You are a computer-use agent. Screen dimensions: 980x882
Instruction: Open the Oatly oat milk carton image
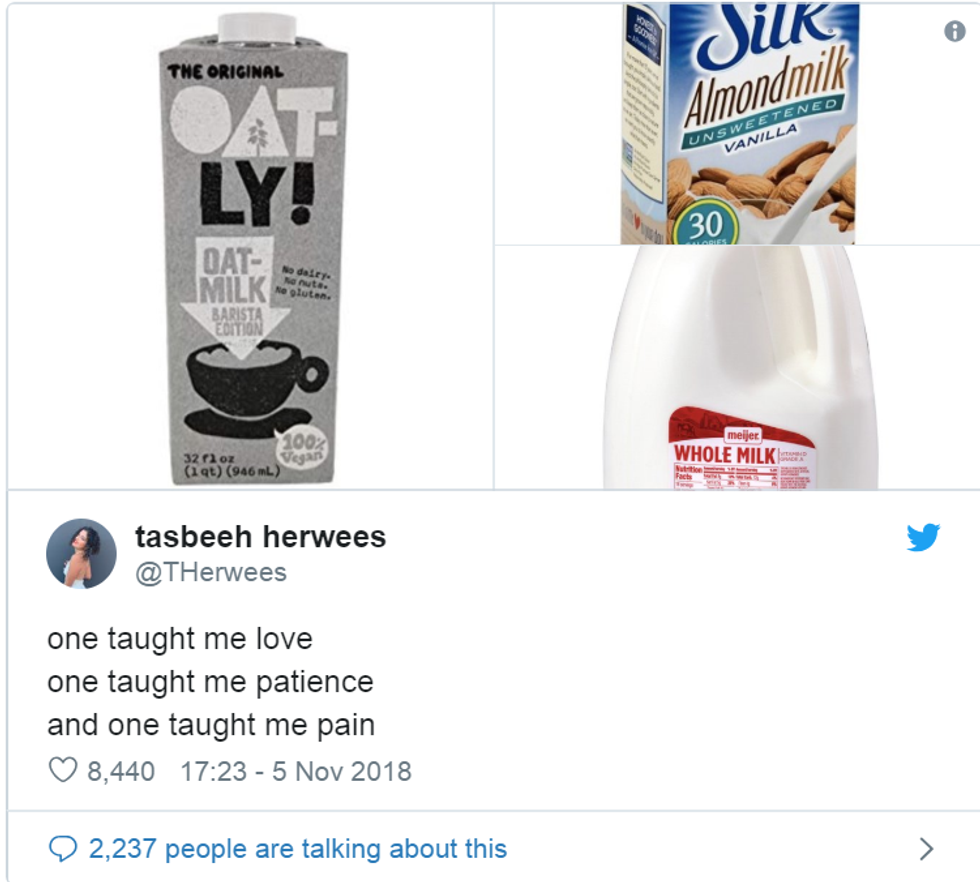point(251,246)
